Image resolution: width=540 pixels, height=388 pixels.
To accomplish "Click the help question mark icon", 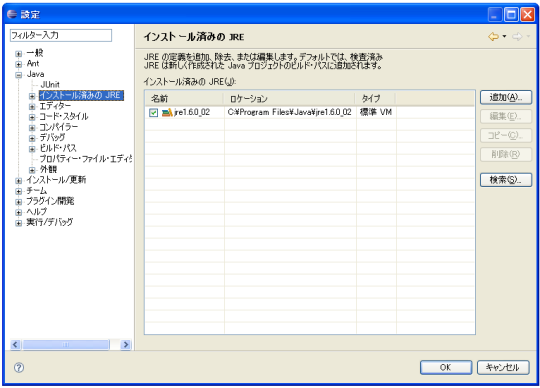I will pyautogui.click(x=19, y=368).
